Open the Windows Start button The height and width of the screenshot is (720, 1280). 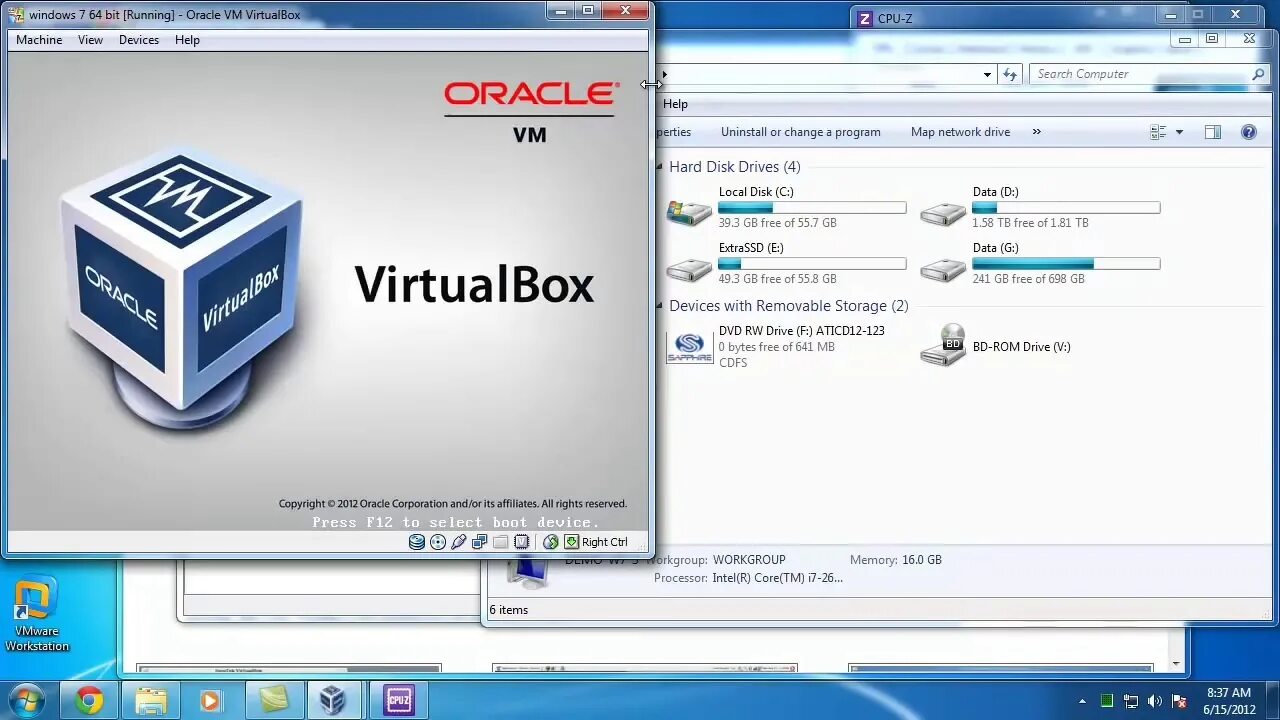pyautogui.click(x=27, y=700)
